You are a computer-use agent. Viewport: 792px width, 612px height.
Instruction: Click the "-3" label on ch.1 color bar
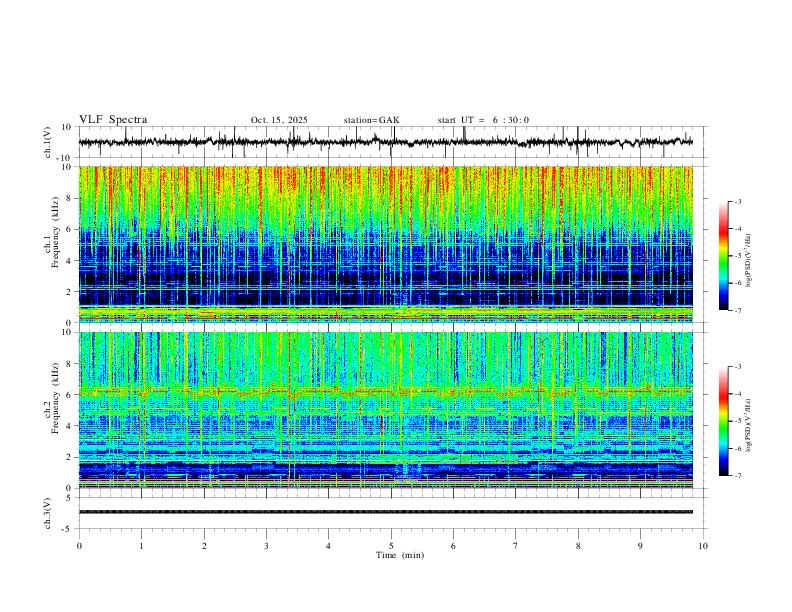coord(738,201)
